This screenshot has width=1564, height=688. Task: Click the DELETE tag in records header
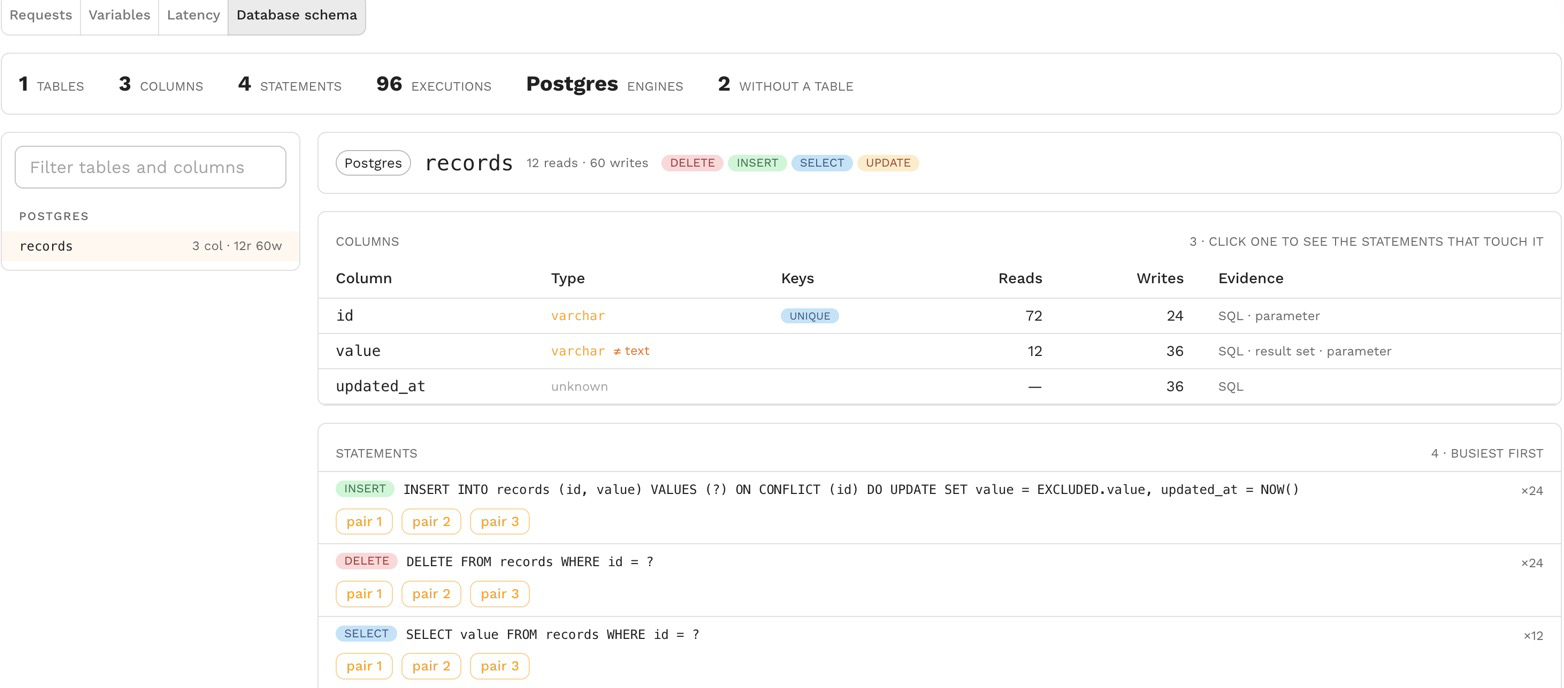pos(692,163)
